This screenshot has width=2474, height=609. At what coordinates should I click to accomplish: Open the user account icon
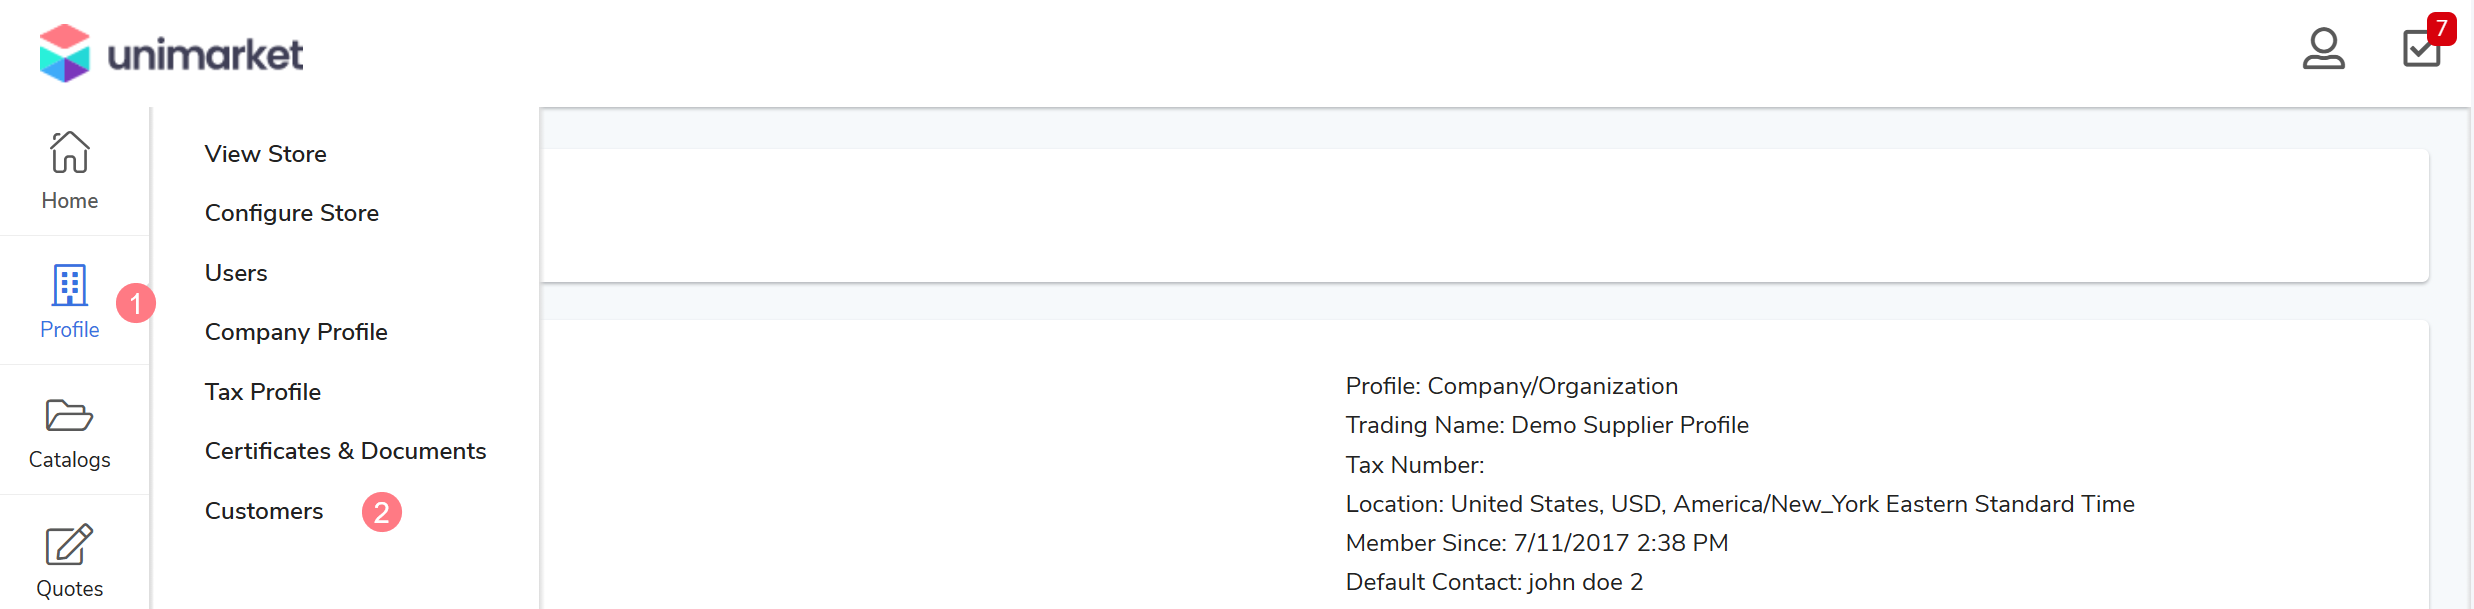pos(2323,48)
